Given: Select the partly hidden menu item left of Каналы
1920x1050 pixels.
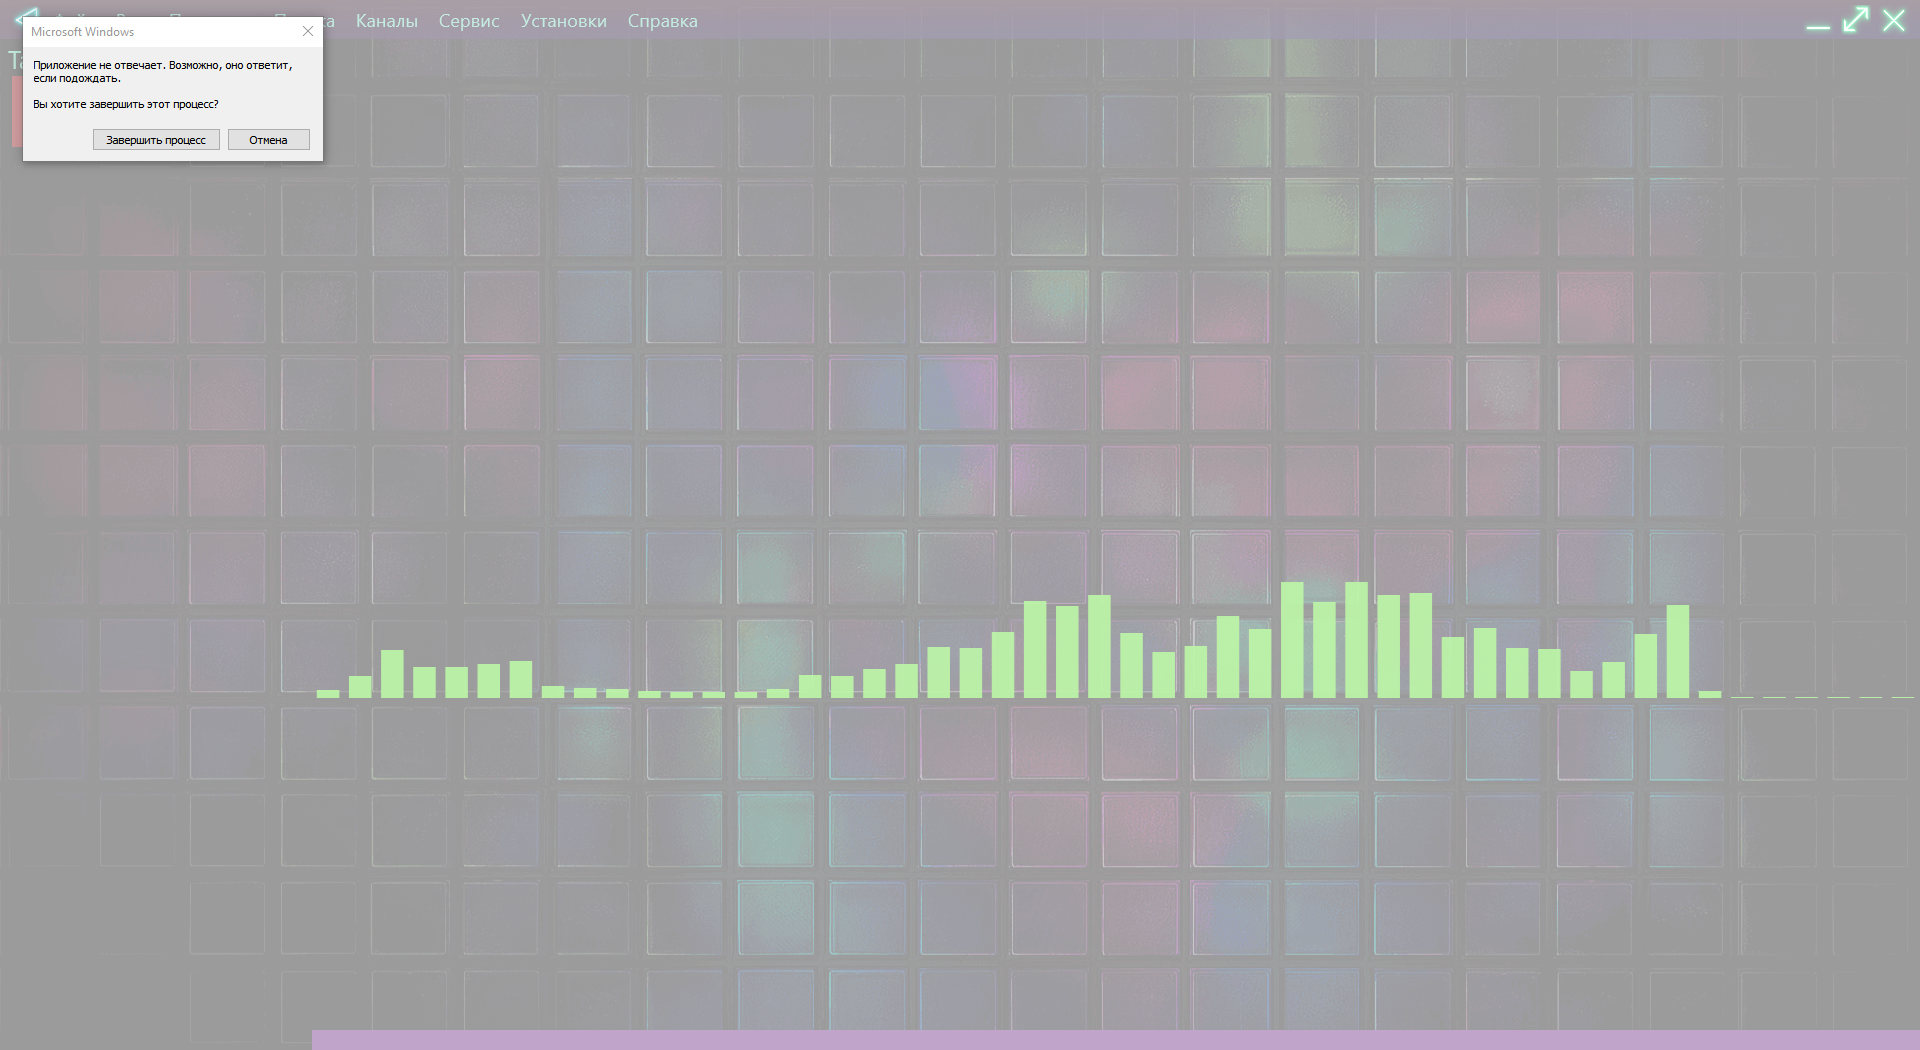Looking at the screenshot, I should 329,21.
